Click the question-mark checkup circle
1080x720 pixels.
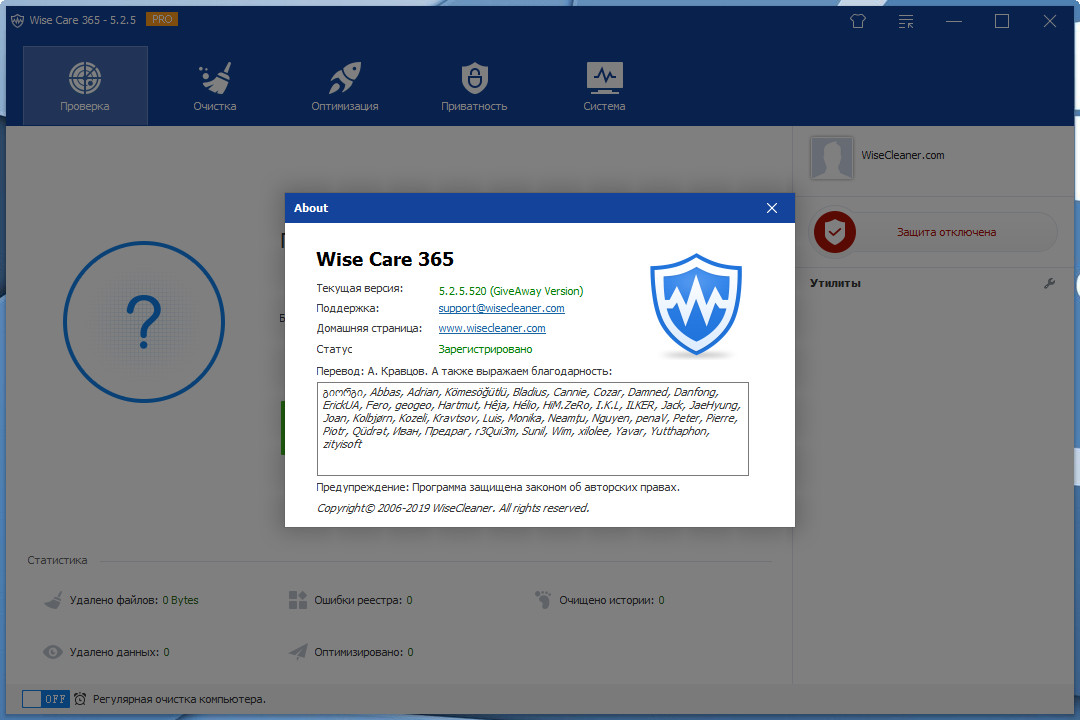point(144,322)
